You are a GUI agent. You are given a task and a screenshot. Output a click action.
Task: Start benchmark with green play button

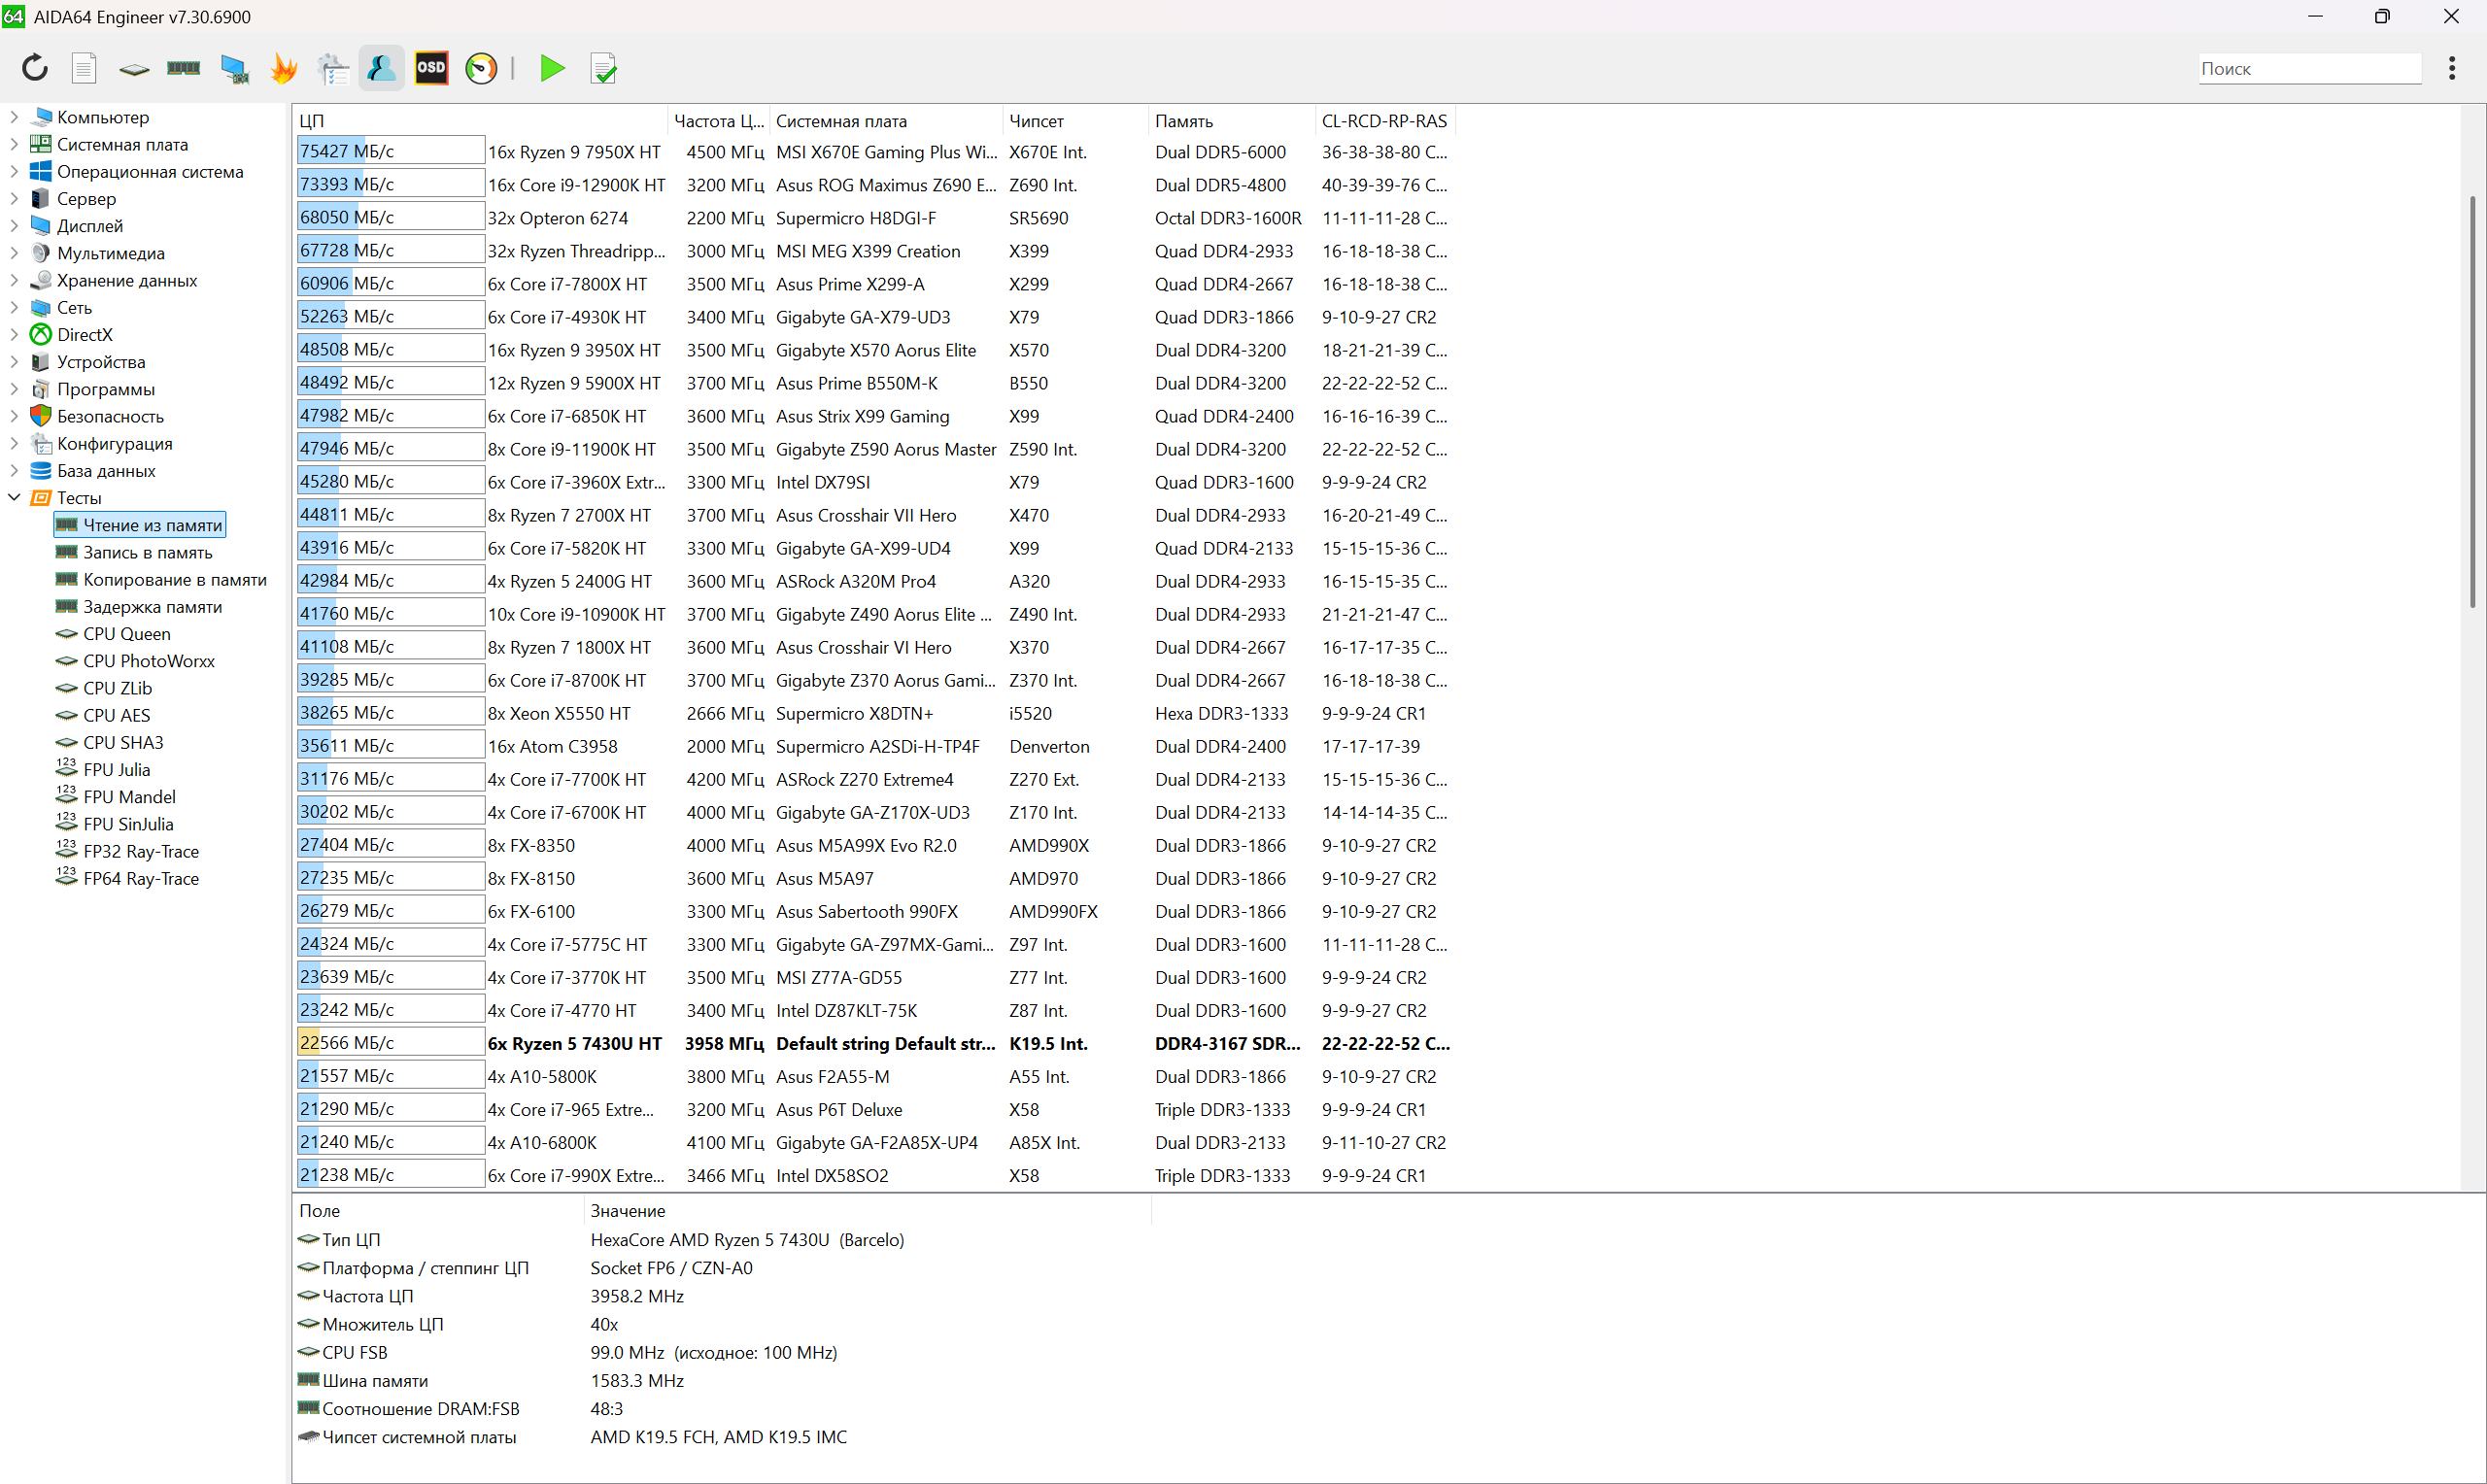click(x=552, y=68)
